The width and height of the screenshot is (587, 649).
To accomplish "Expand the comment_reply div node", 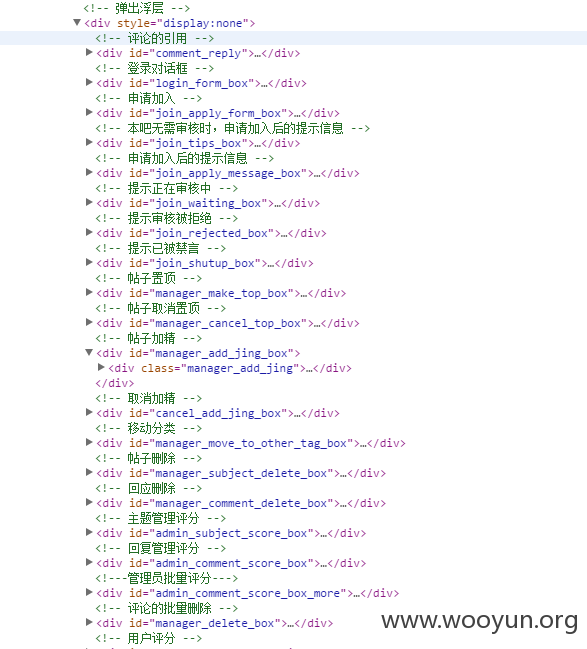I will point(89,52).
